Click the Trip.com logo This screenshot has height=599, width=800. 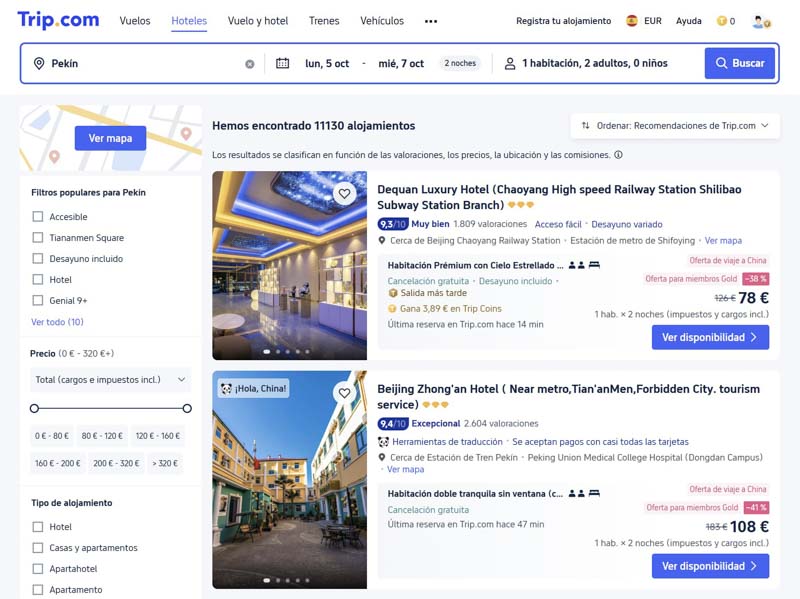coord(58,20)
